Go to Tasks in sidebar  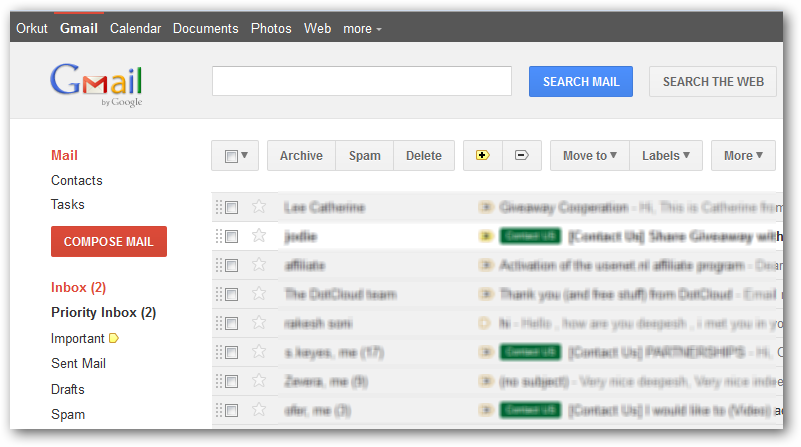click(x=67, y=204)
